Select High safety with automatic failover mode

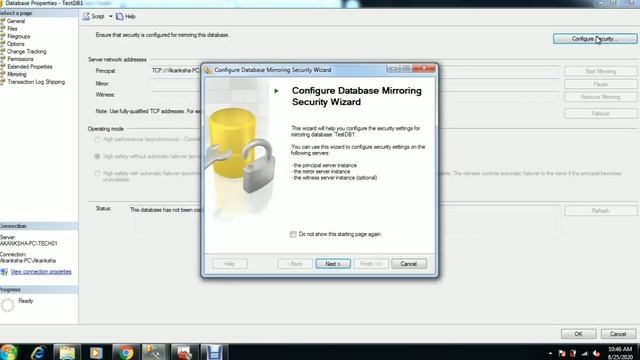(x=97, y=173)
